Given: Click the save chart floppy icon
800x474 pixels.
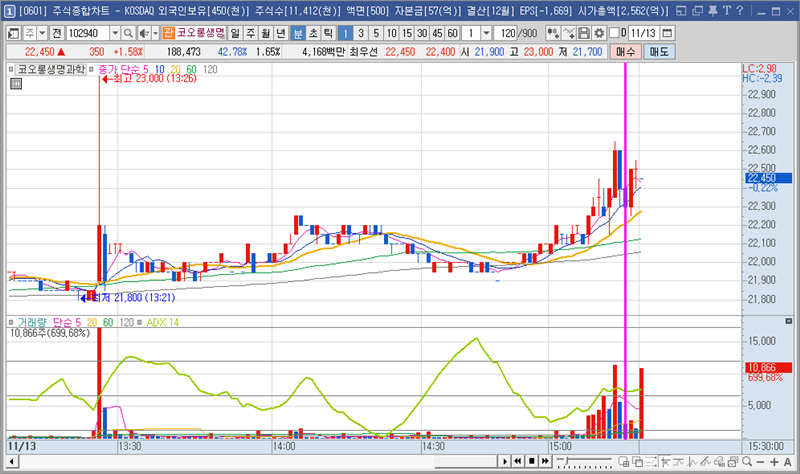Looking at the screenshot, I should (584, 33).
